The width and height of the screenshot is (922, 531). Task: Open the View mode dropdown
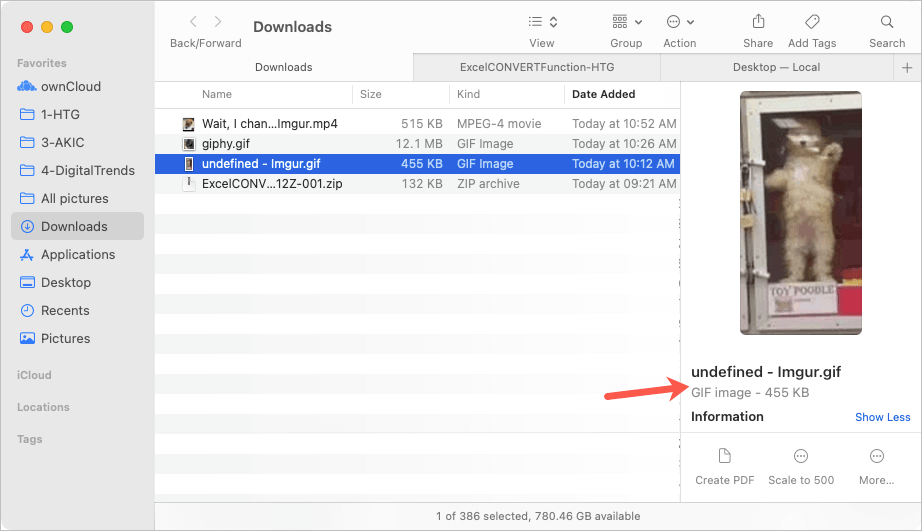(x=542, y=22)
